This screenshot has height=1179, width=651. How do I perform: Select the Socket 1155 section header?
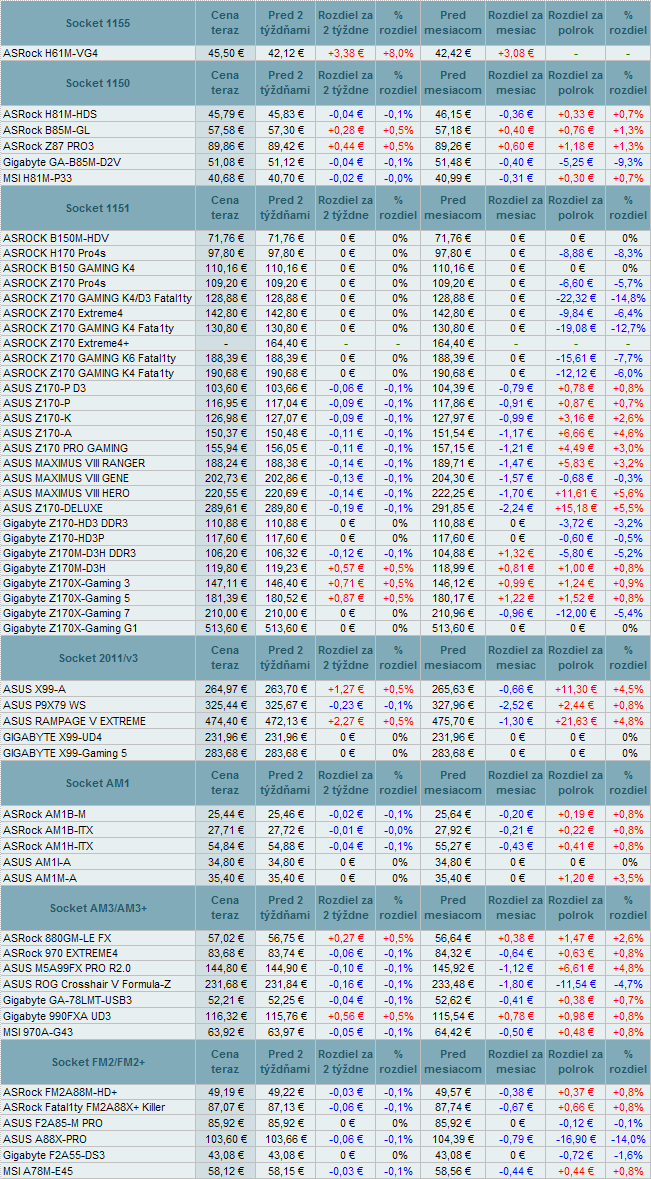tap(98, 23)
